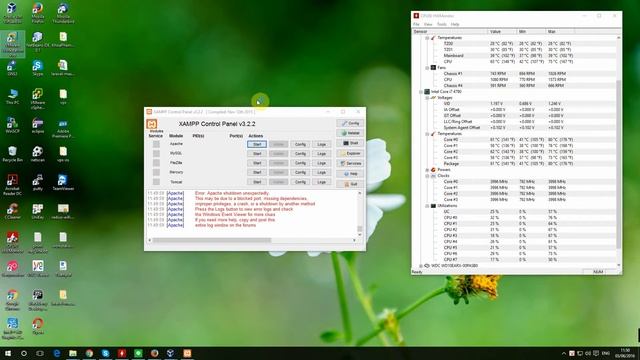Open TeamViewer desktop icon
Image resolution: width=640 pixels, height=360 pixels.
pyautogui.click(x=63, y=182)
